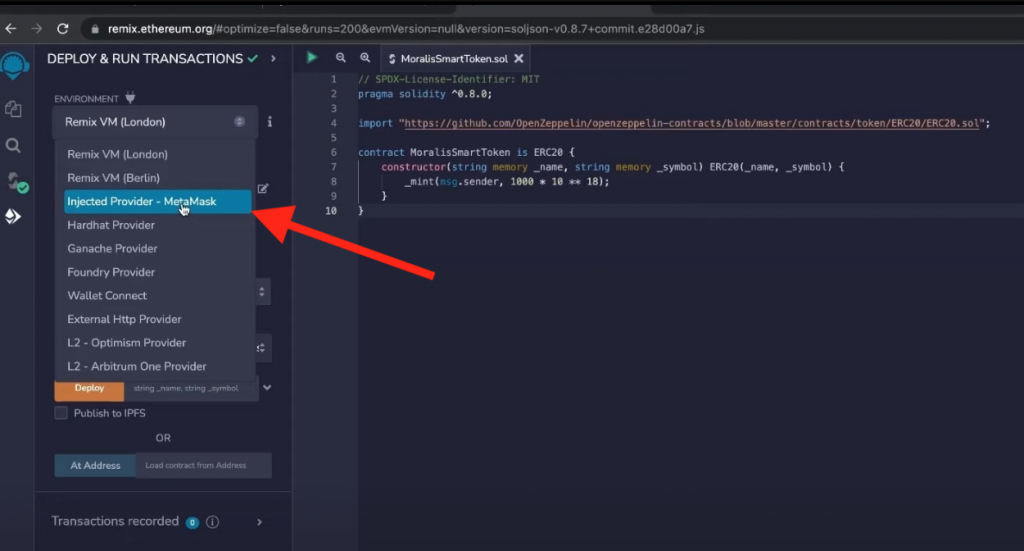Select Hardhat Provider option
The height and width of the screenshot is (551, 1024).
click(157, 225)
